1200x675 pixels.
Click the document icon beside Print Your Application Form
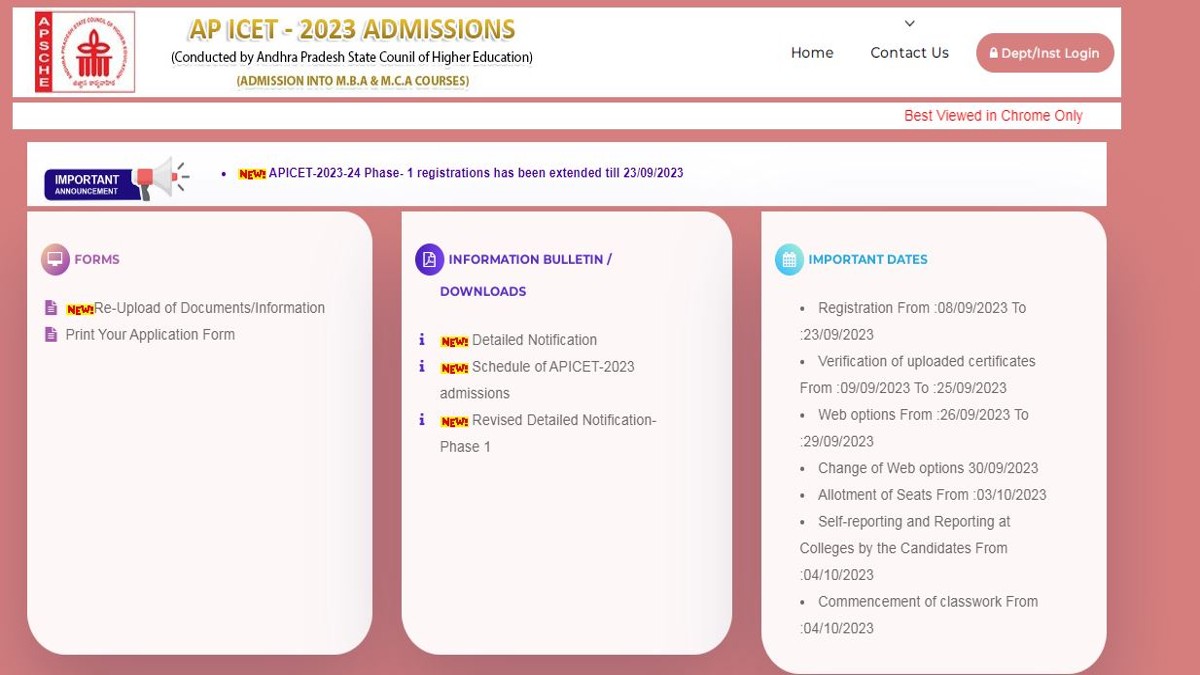click(51, 335)
